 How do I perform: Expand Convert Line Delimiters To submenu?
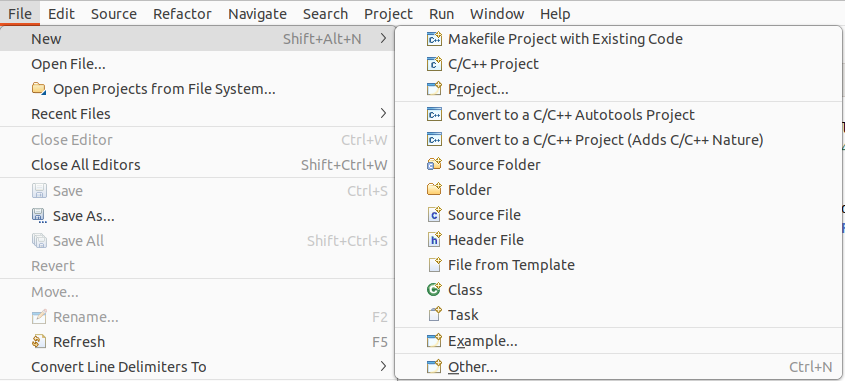point(383,366)
